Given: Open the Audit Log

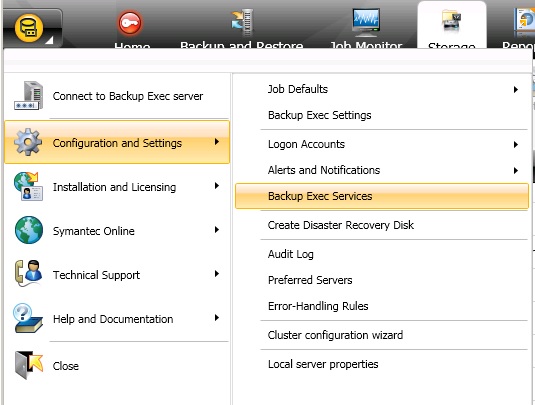Looking at the screenshot, I should pos(382,254).
